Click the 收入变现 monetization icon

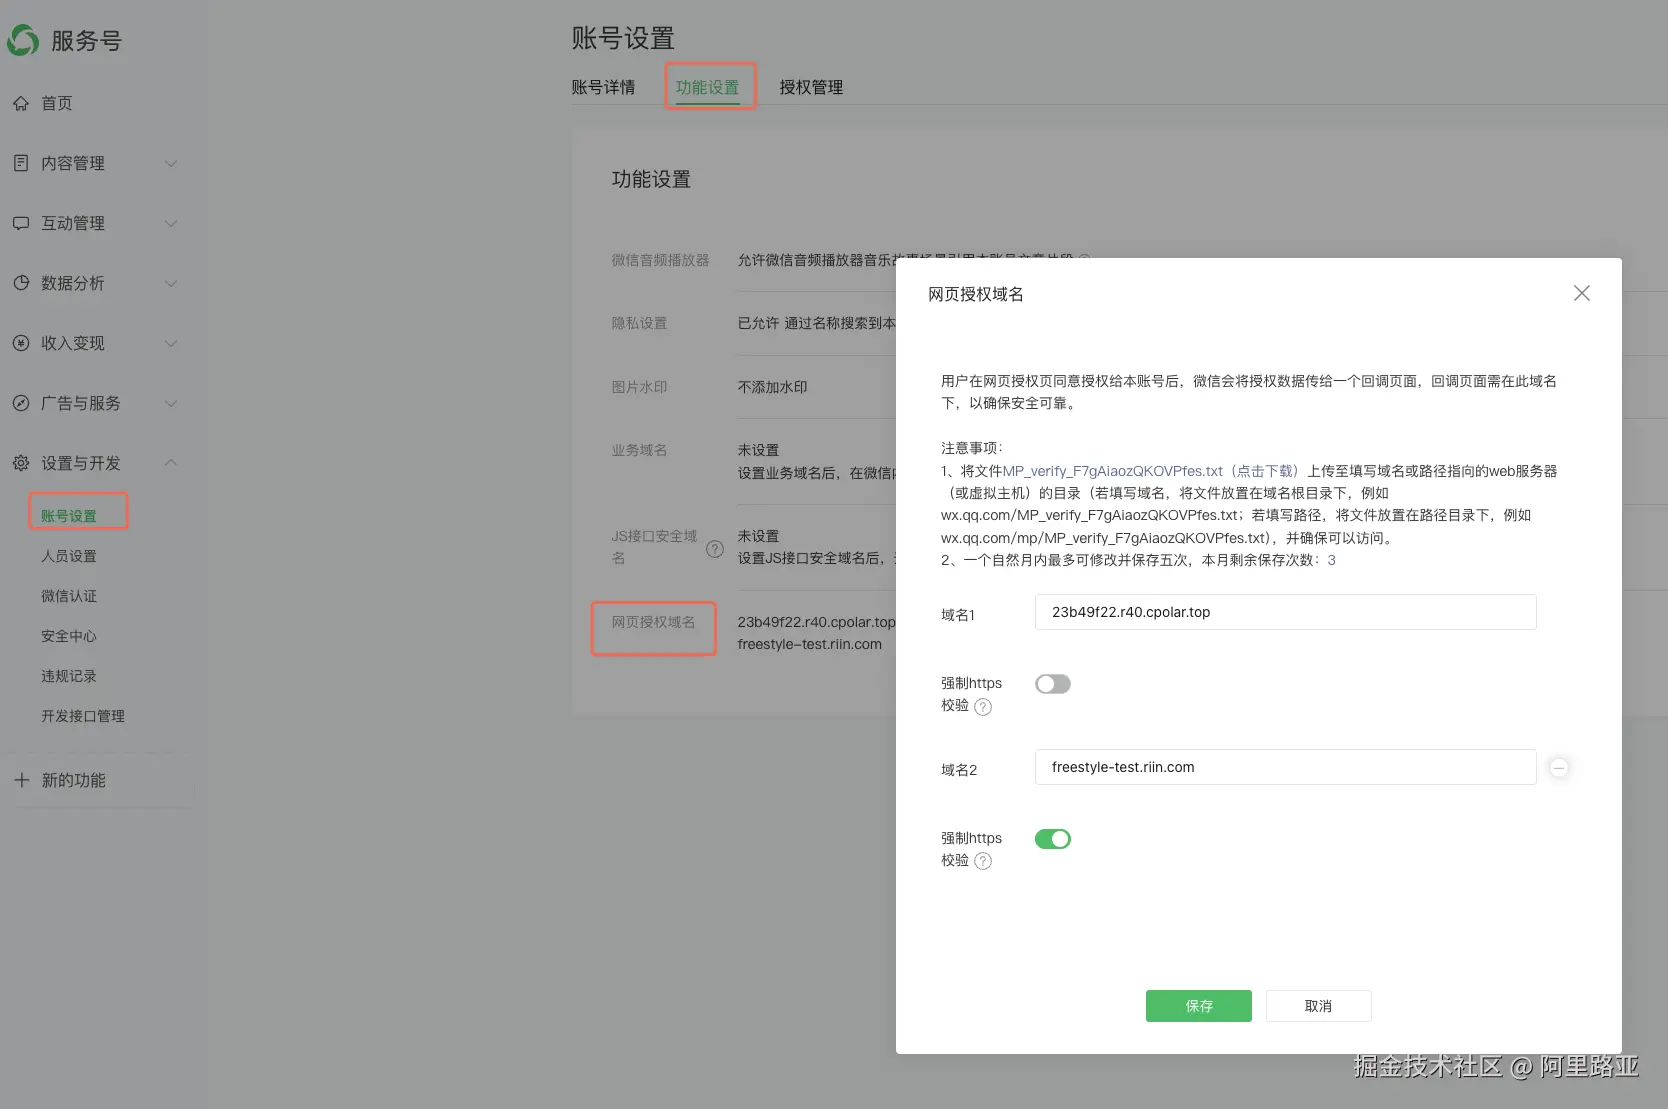21,343
